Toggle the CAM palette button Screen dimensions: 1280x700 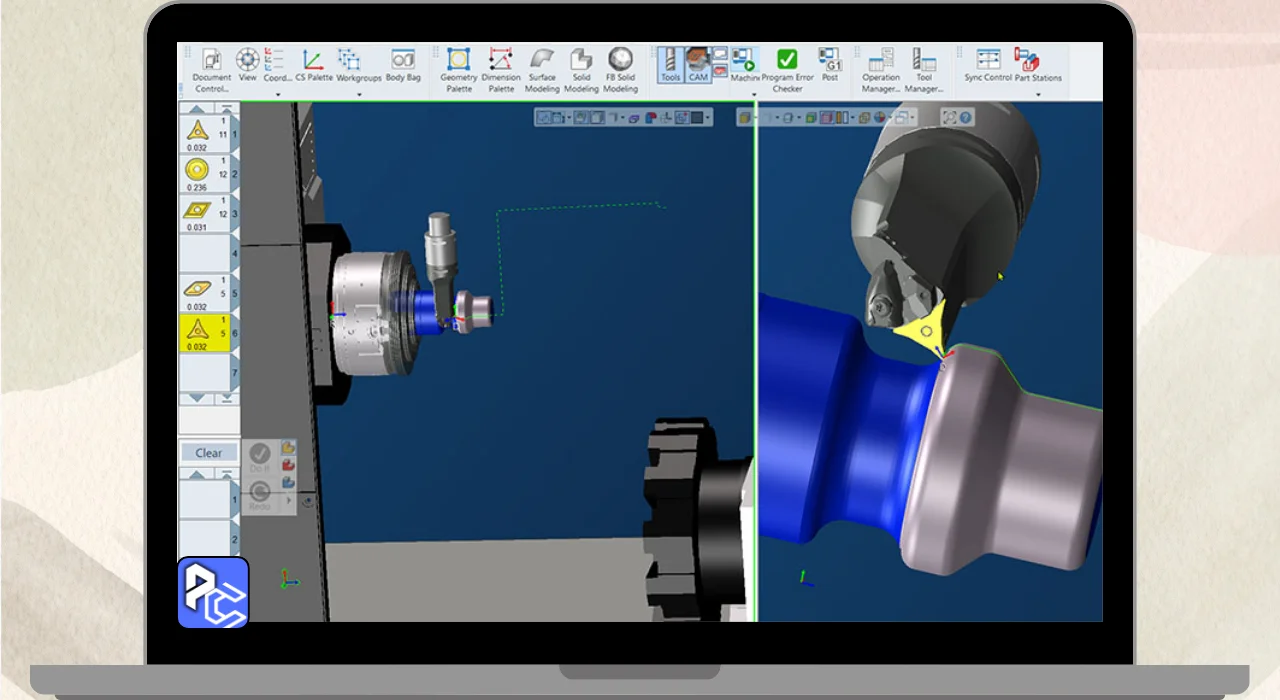click(x=697, y=64)
